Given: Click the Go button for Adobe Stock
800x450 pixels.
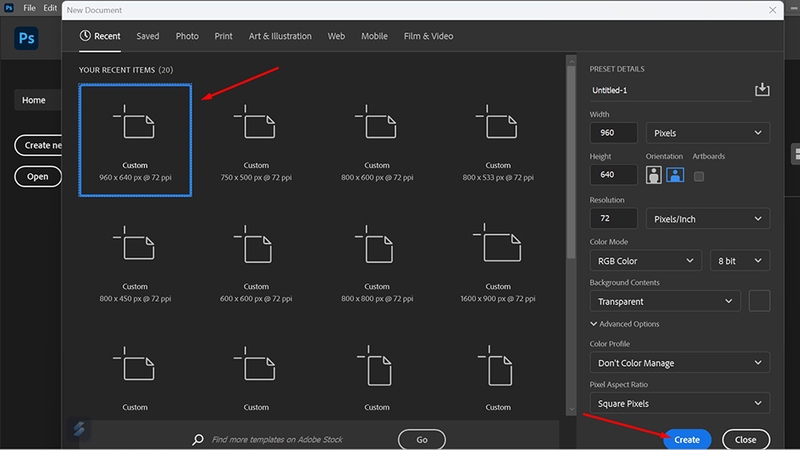Looking at the screenshot, I should tap(421, 439).
